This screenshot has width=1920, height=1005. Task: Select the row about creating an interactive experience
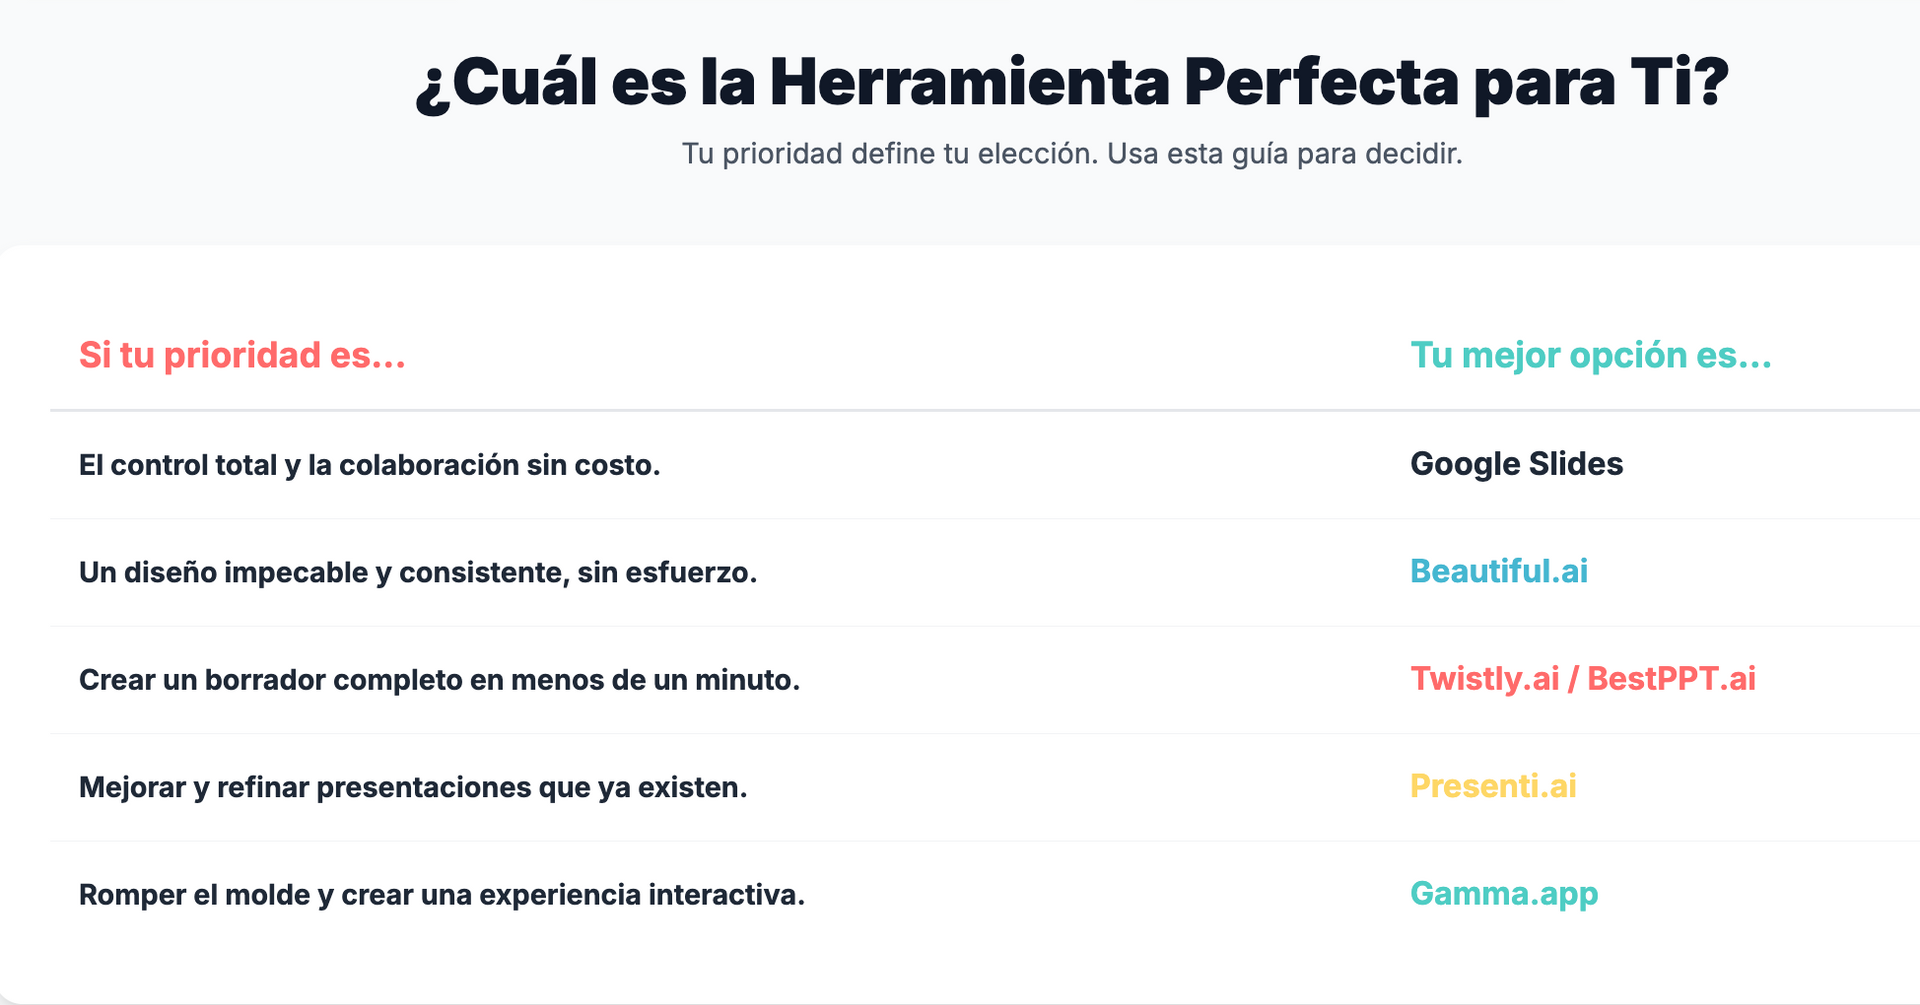tap(985, 894)
